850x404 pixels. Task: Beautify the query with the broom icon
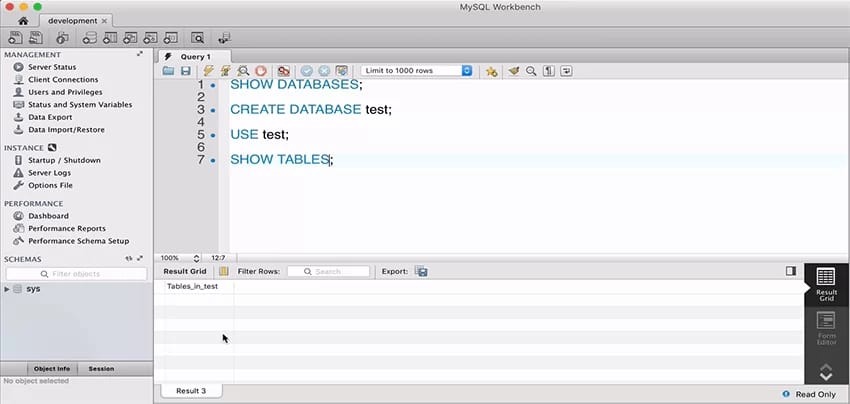tap(514, 71)
